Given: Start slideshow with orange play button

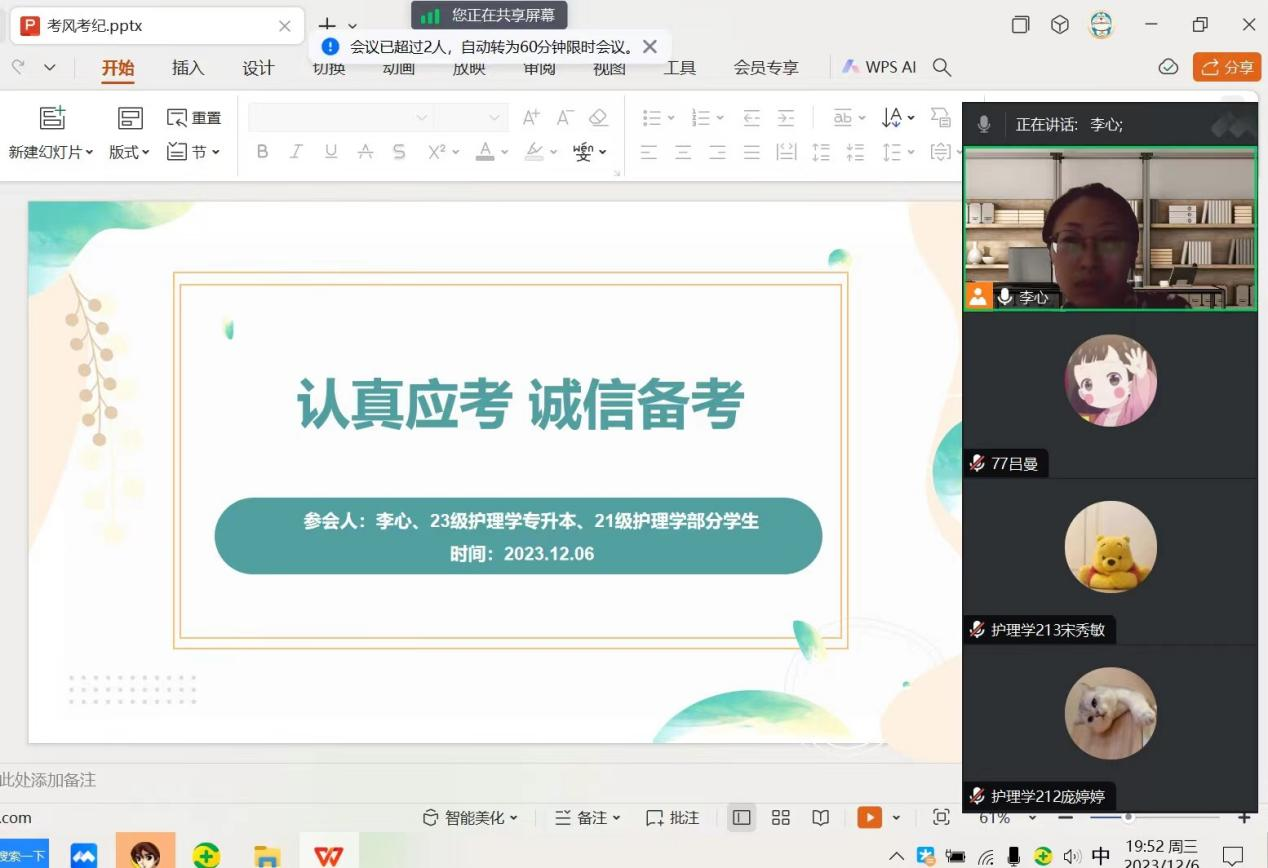Looking at the screenshot, I should [869, 818].
